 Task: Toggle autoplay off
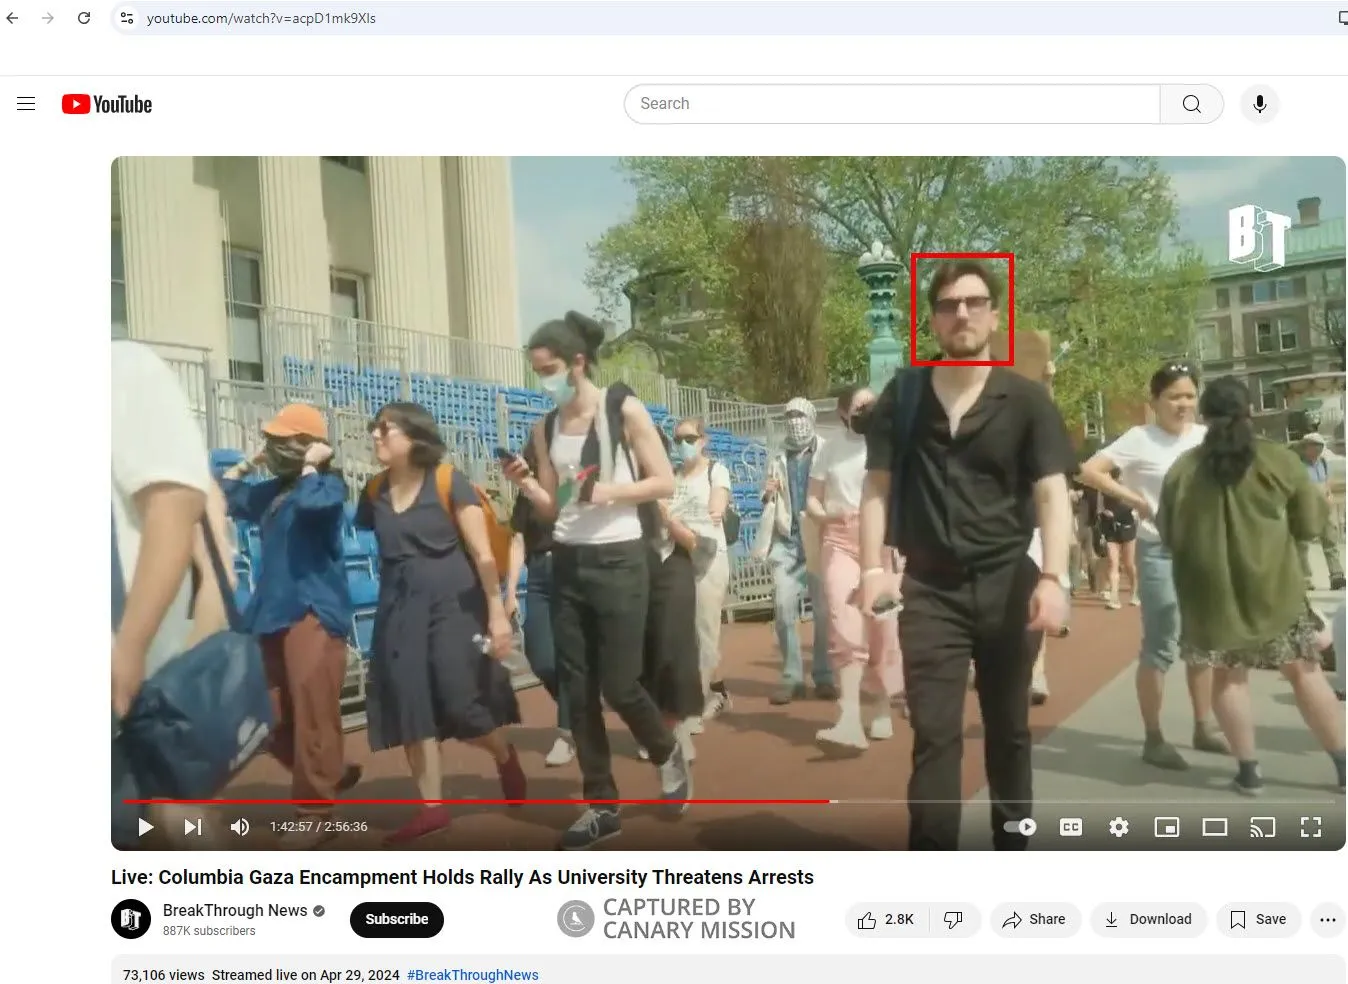(1020, 827)
